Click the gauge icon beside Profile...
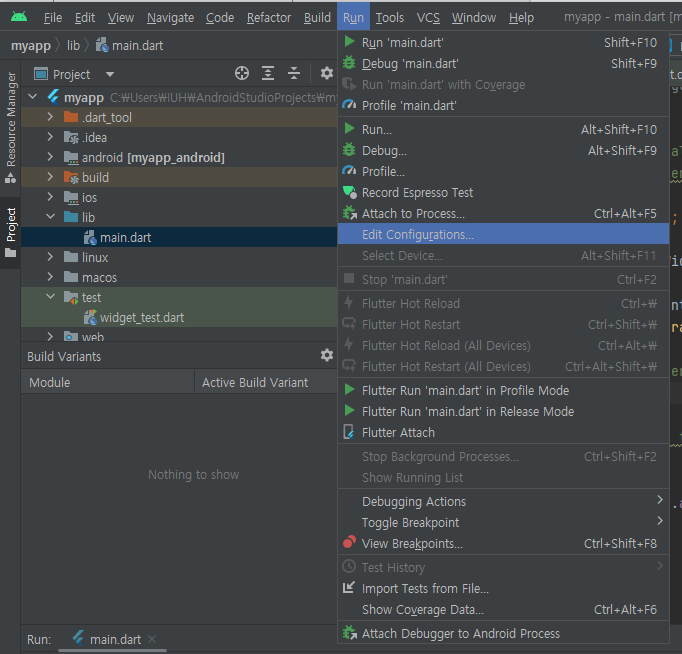 [x=349, y=170]
